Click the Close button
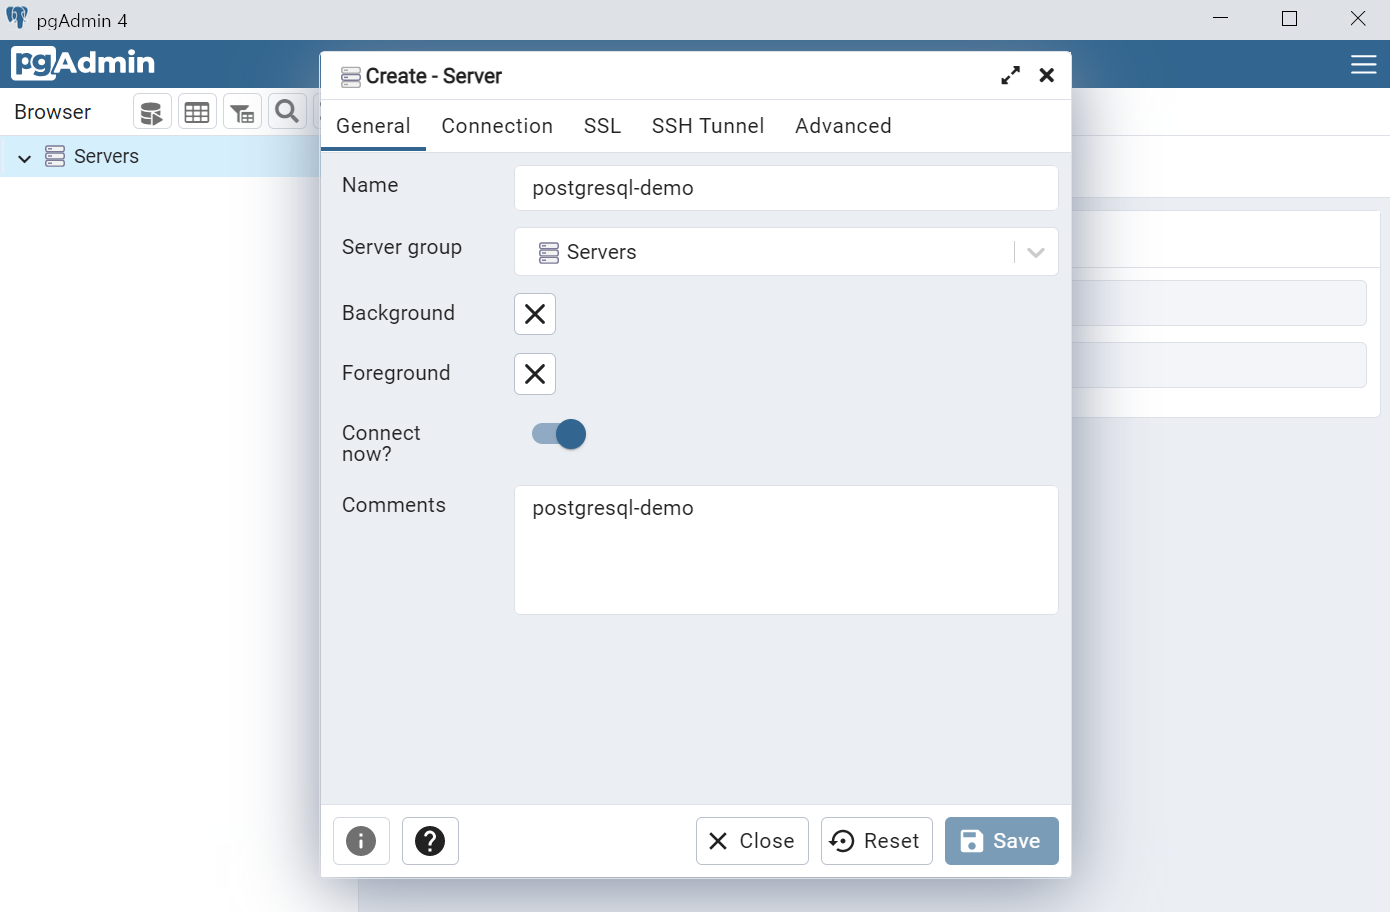Screen dimensions: 1390x912 [x=752, y=841]
